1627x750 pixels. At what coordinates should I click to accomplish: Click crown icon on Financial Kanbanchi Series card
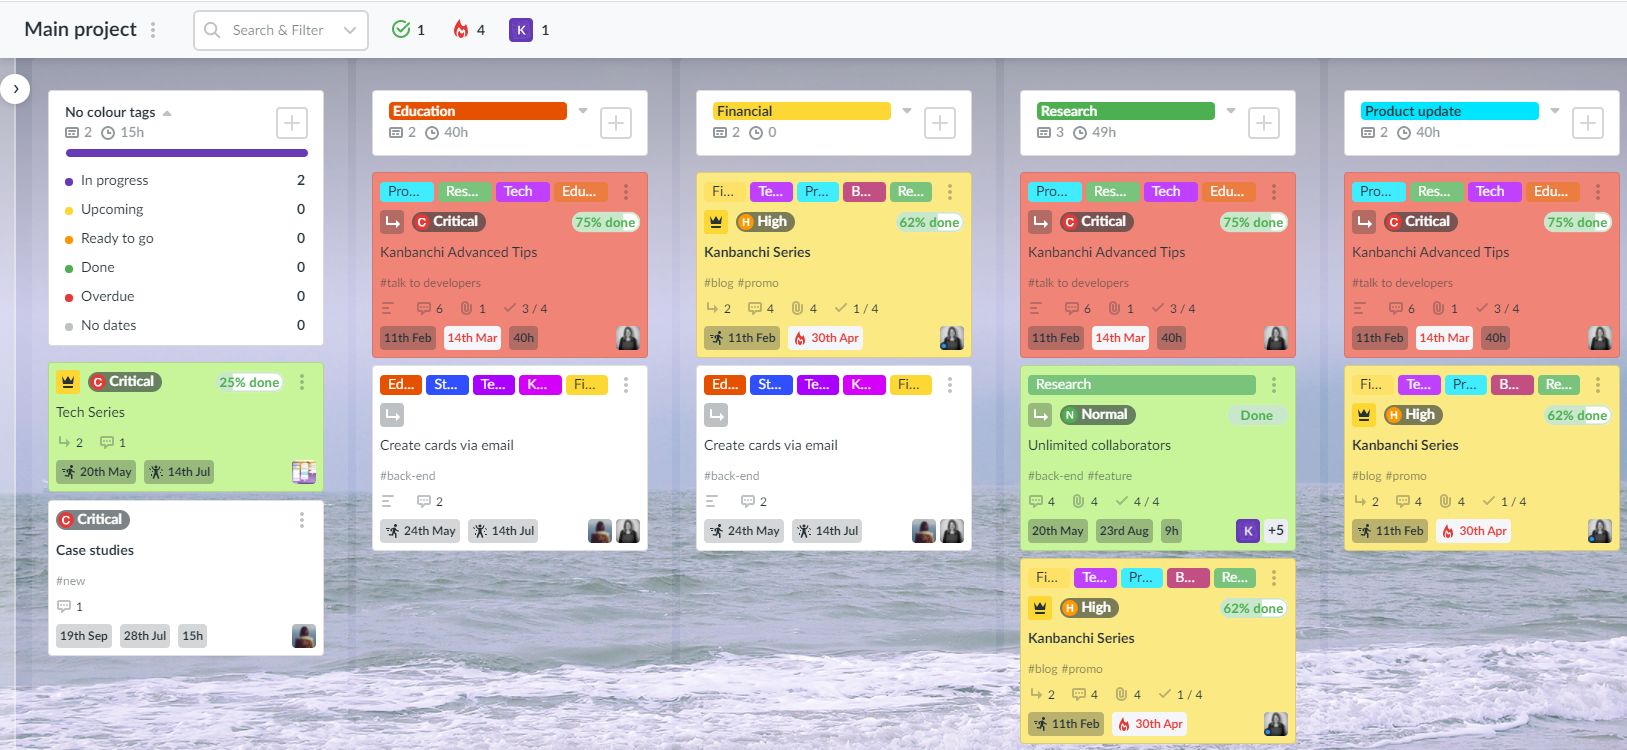click(716, 222)
